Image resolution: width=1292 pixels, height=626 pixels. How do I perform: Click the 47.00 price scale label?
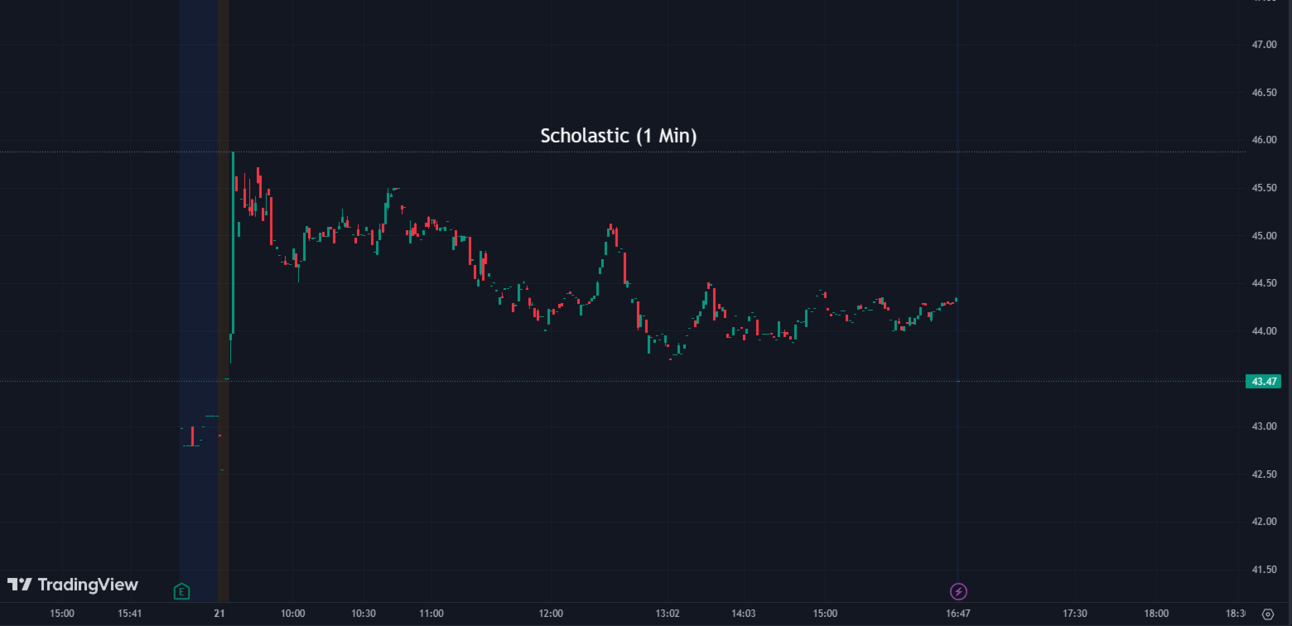pos(1264,45)
